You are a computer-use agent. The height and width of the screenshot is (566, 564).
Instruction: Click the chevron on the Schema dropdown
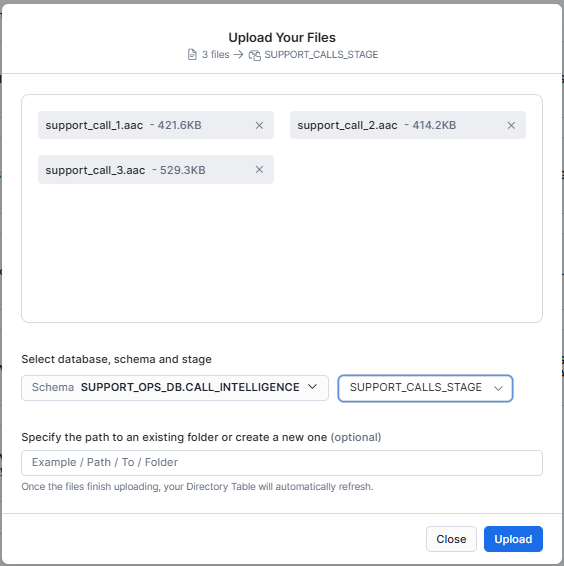312,387
